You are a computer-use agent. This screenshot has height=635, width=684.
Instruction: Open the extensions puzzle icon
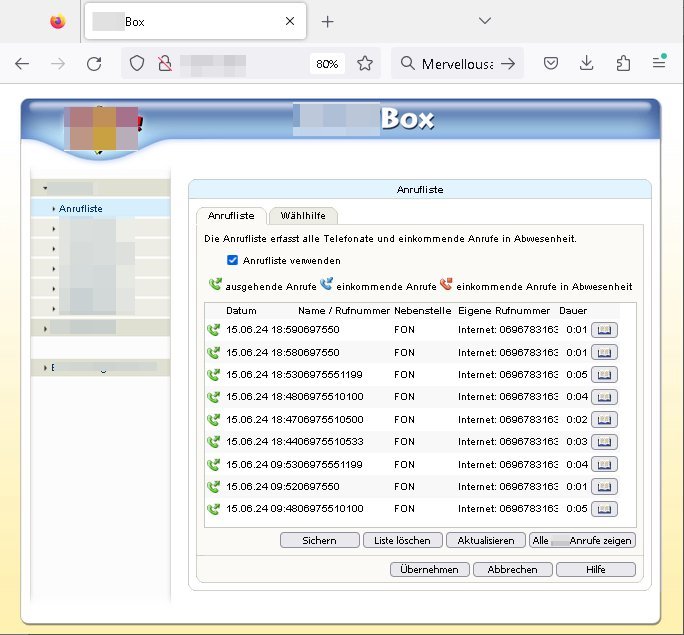pos(623,64)
